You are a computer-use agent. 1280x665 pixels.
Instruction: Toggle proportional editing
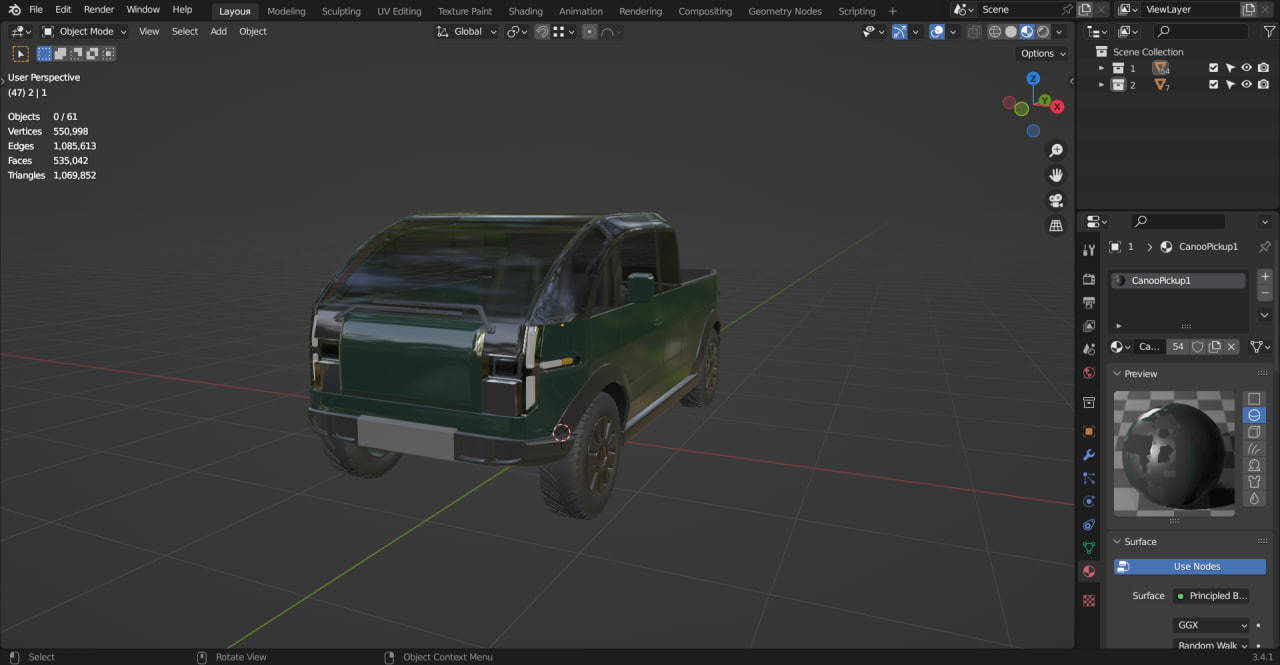click(x=590, y=31)
